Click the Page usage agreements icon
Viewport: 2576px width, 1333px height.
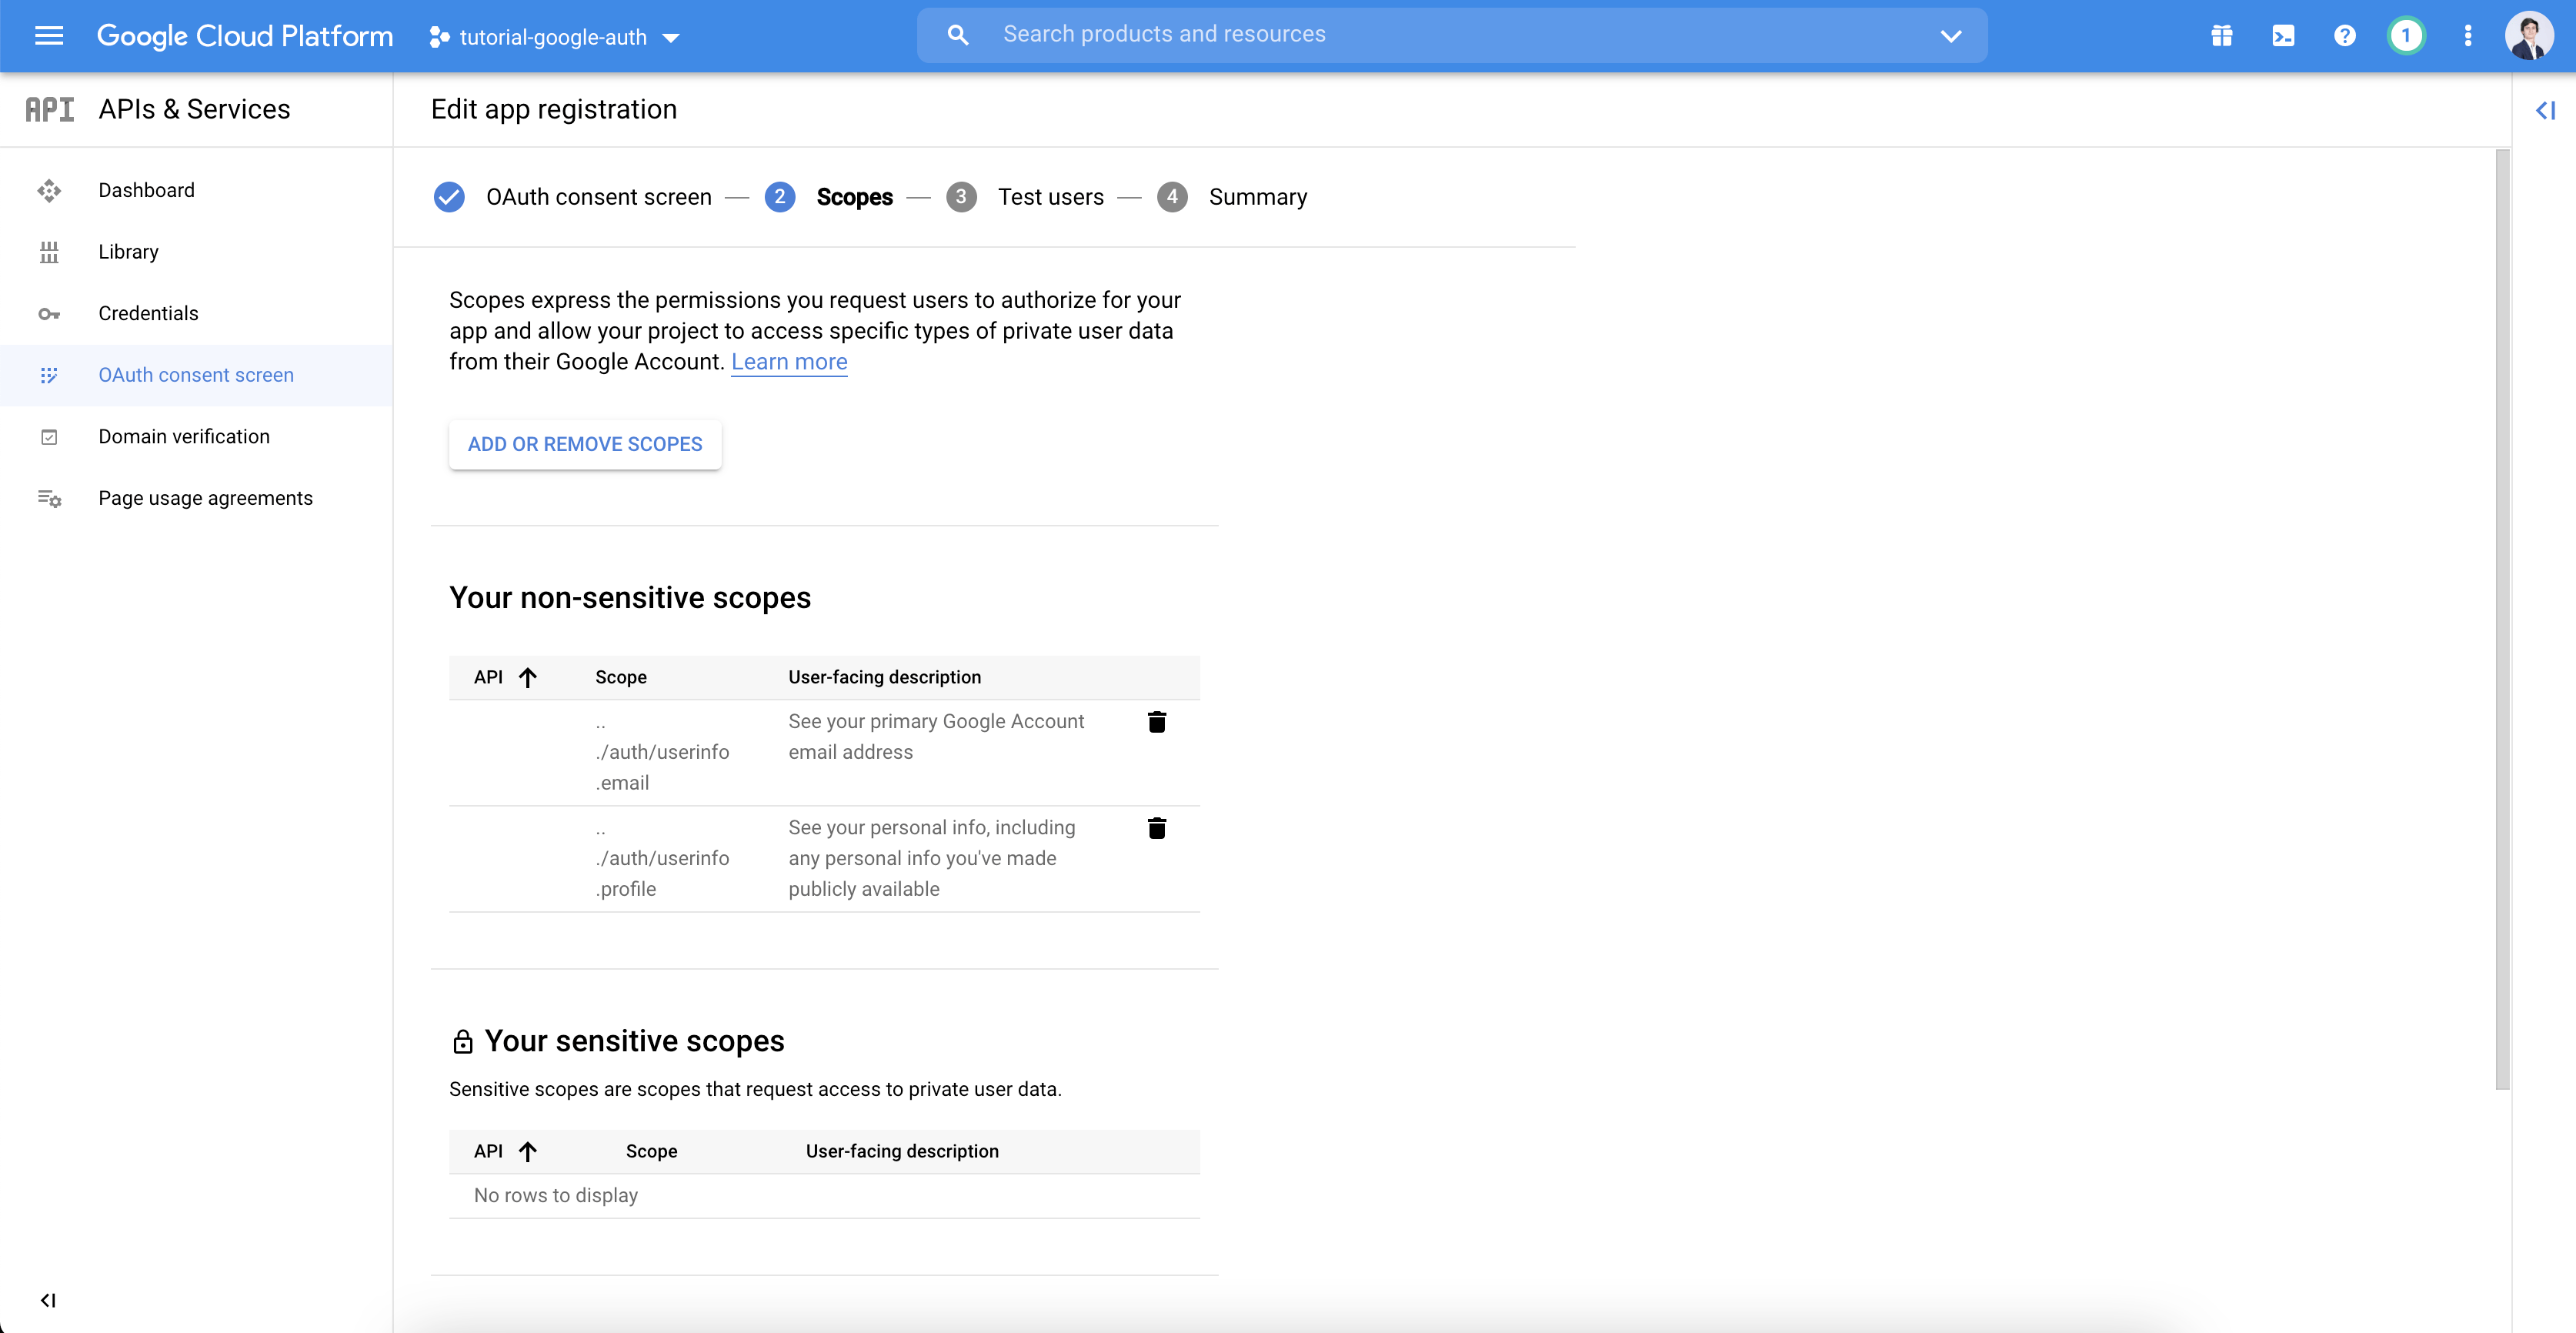click(48, 496)
